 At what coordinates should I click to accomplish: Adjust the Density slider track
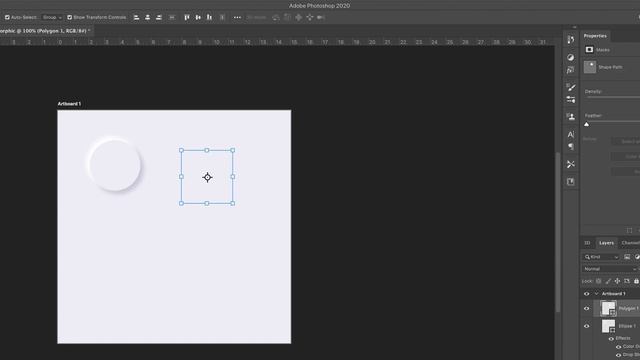pyautogui.click(x=612, y=98)
